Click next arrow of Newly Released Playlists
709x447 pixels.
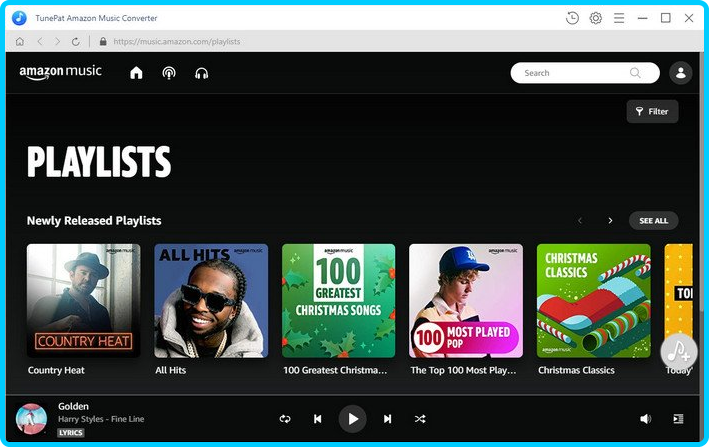610,221
